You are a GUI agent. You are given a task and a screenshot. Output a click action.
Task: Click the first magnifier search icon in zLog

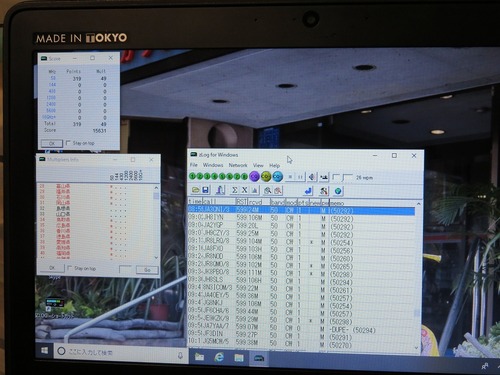click(267, 191)
